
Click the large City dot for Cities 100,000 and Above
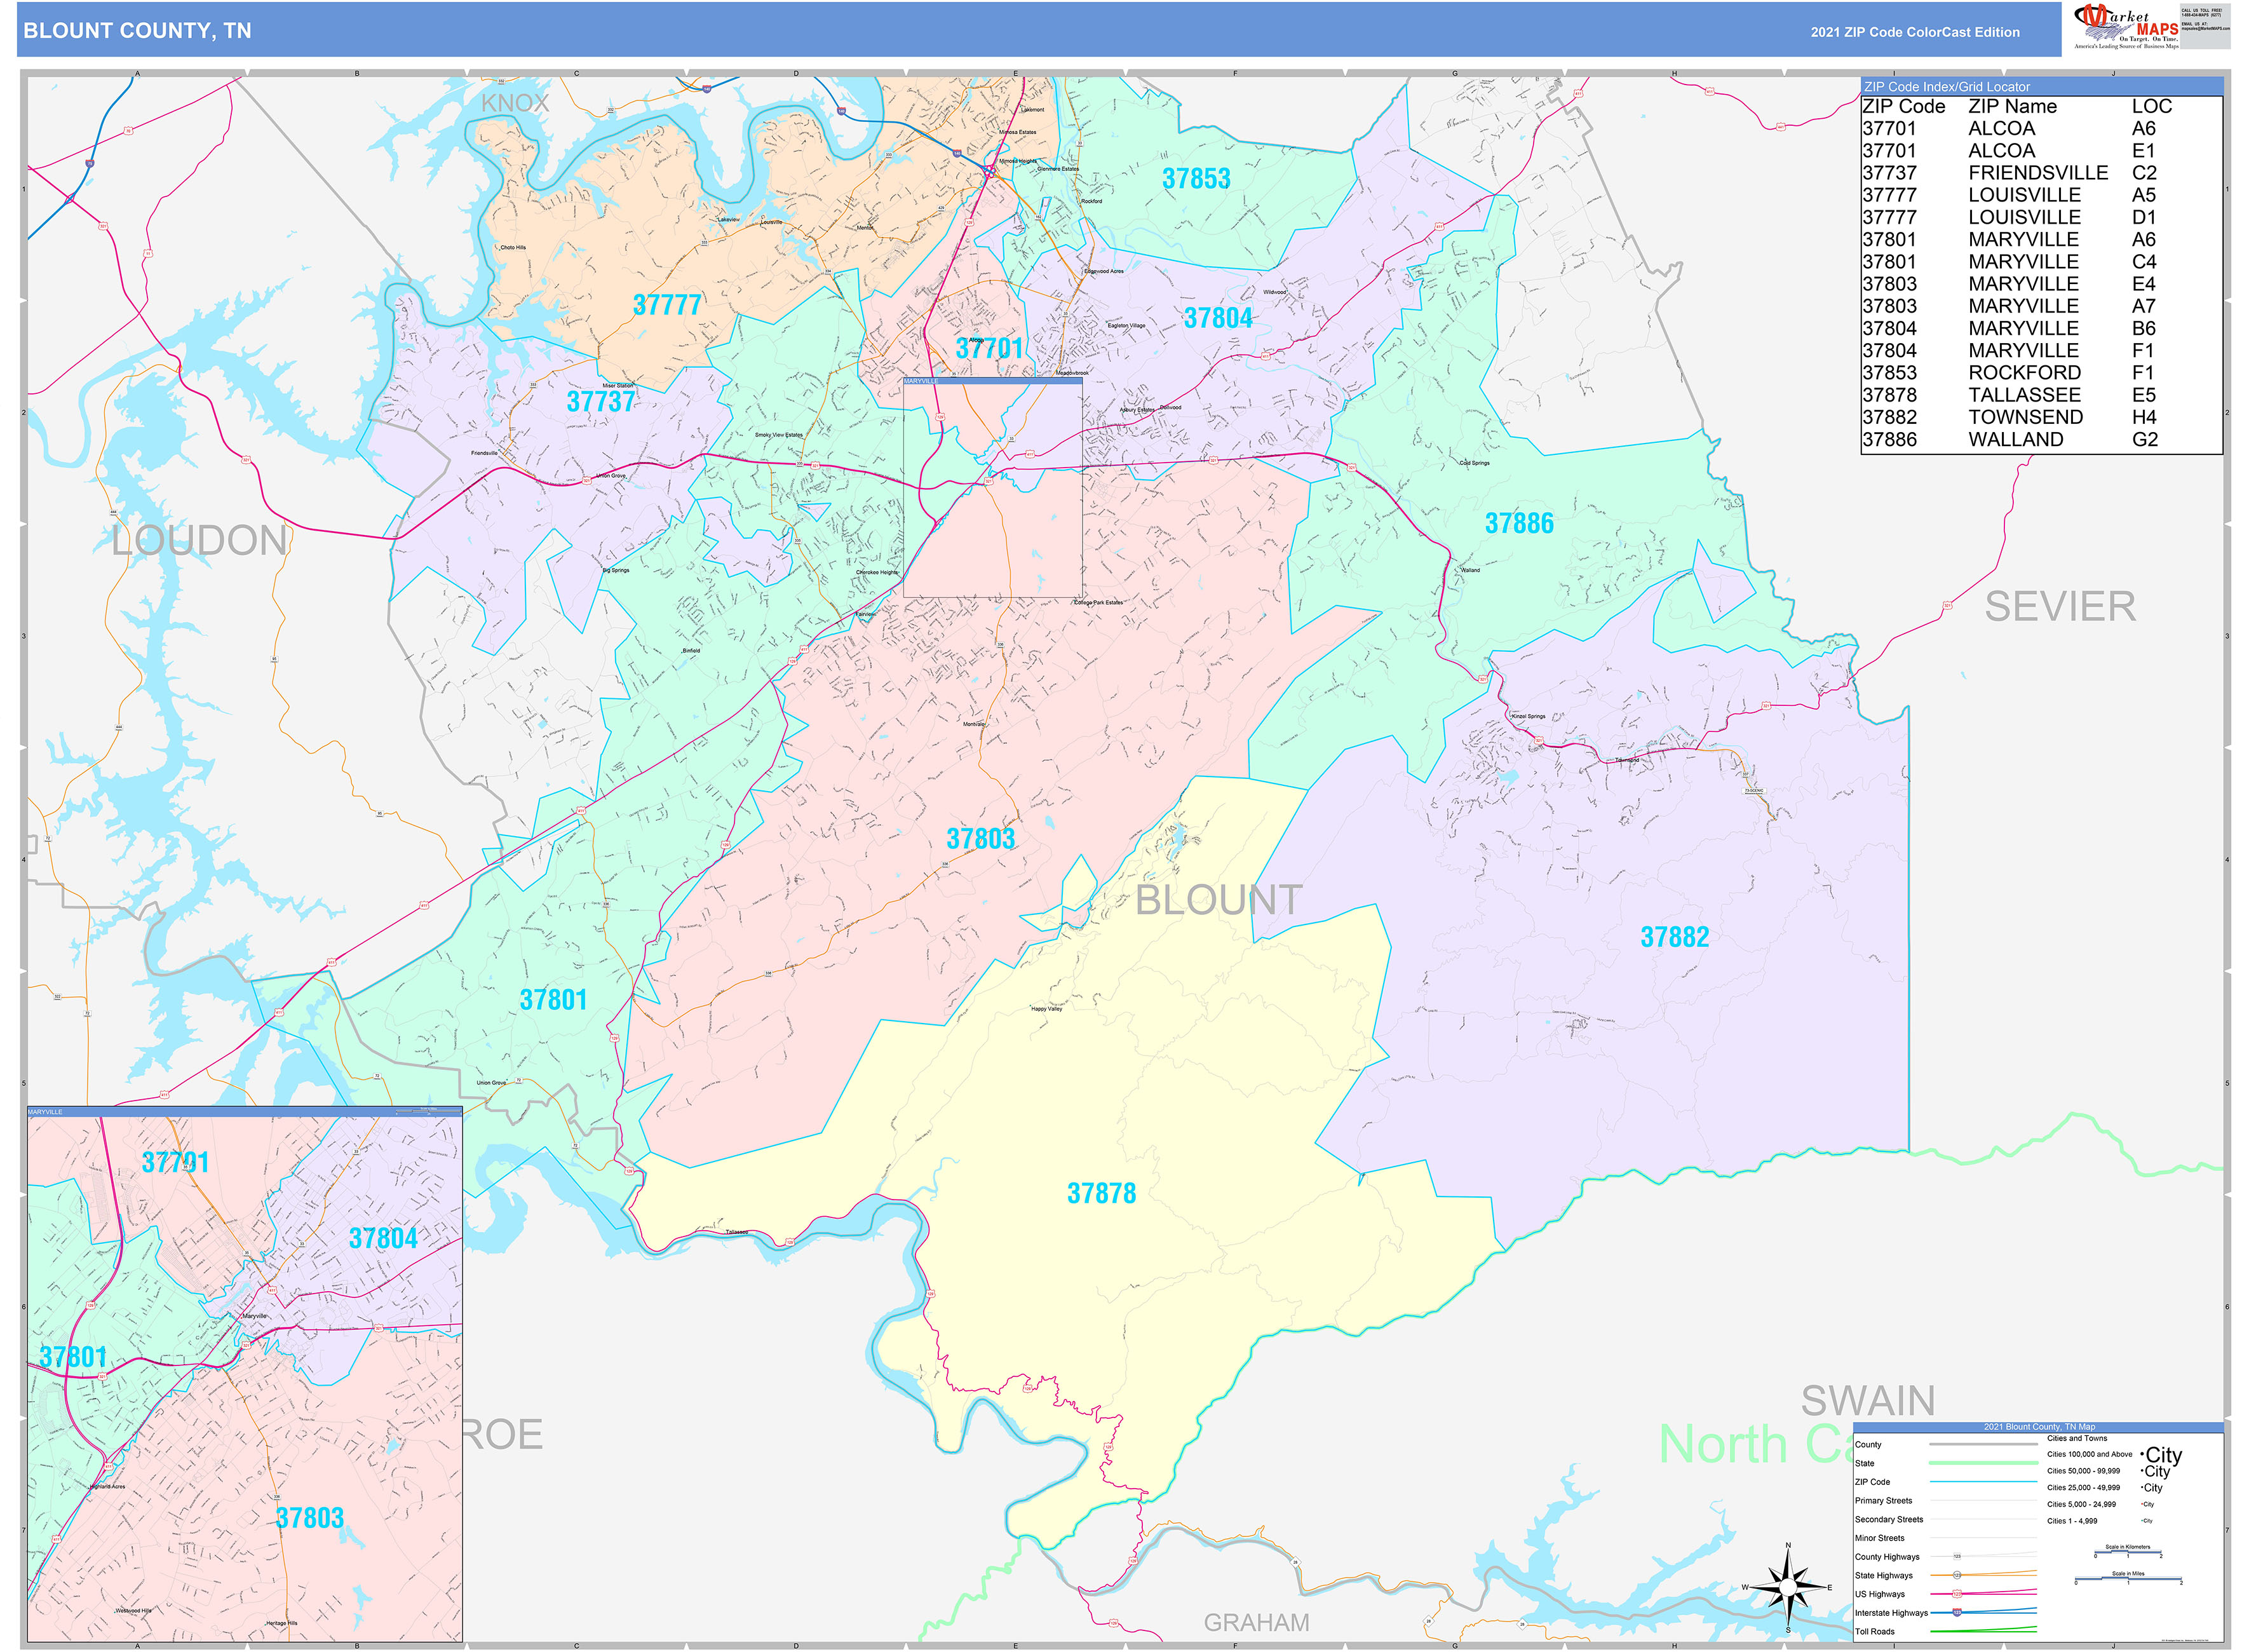pos(2142,1455)
